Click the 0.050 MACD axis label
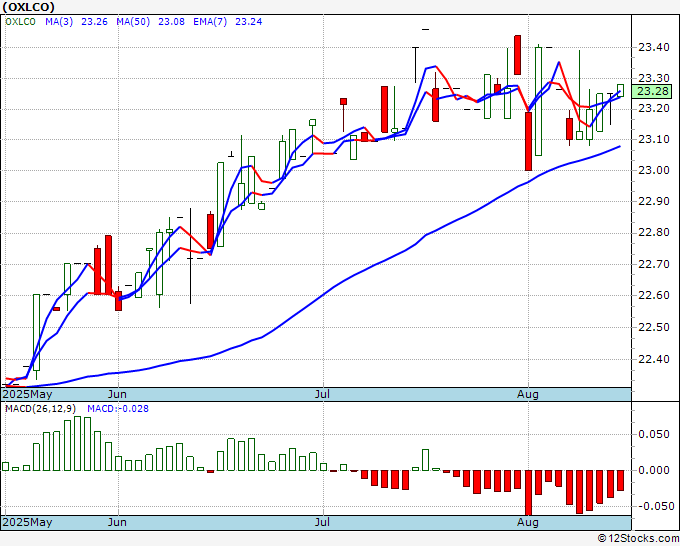This screenshot has width=680, height=546. (654, 435)
